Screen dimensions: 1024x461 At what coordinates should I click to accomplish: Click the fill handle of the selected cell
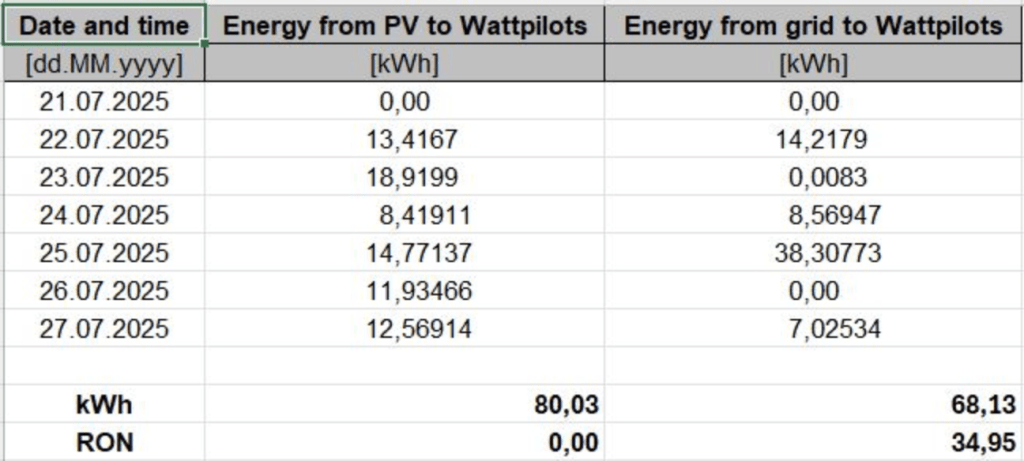[205, 43]
